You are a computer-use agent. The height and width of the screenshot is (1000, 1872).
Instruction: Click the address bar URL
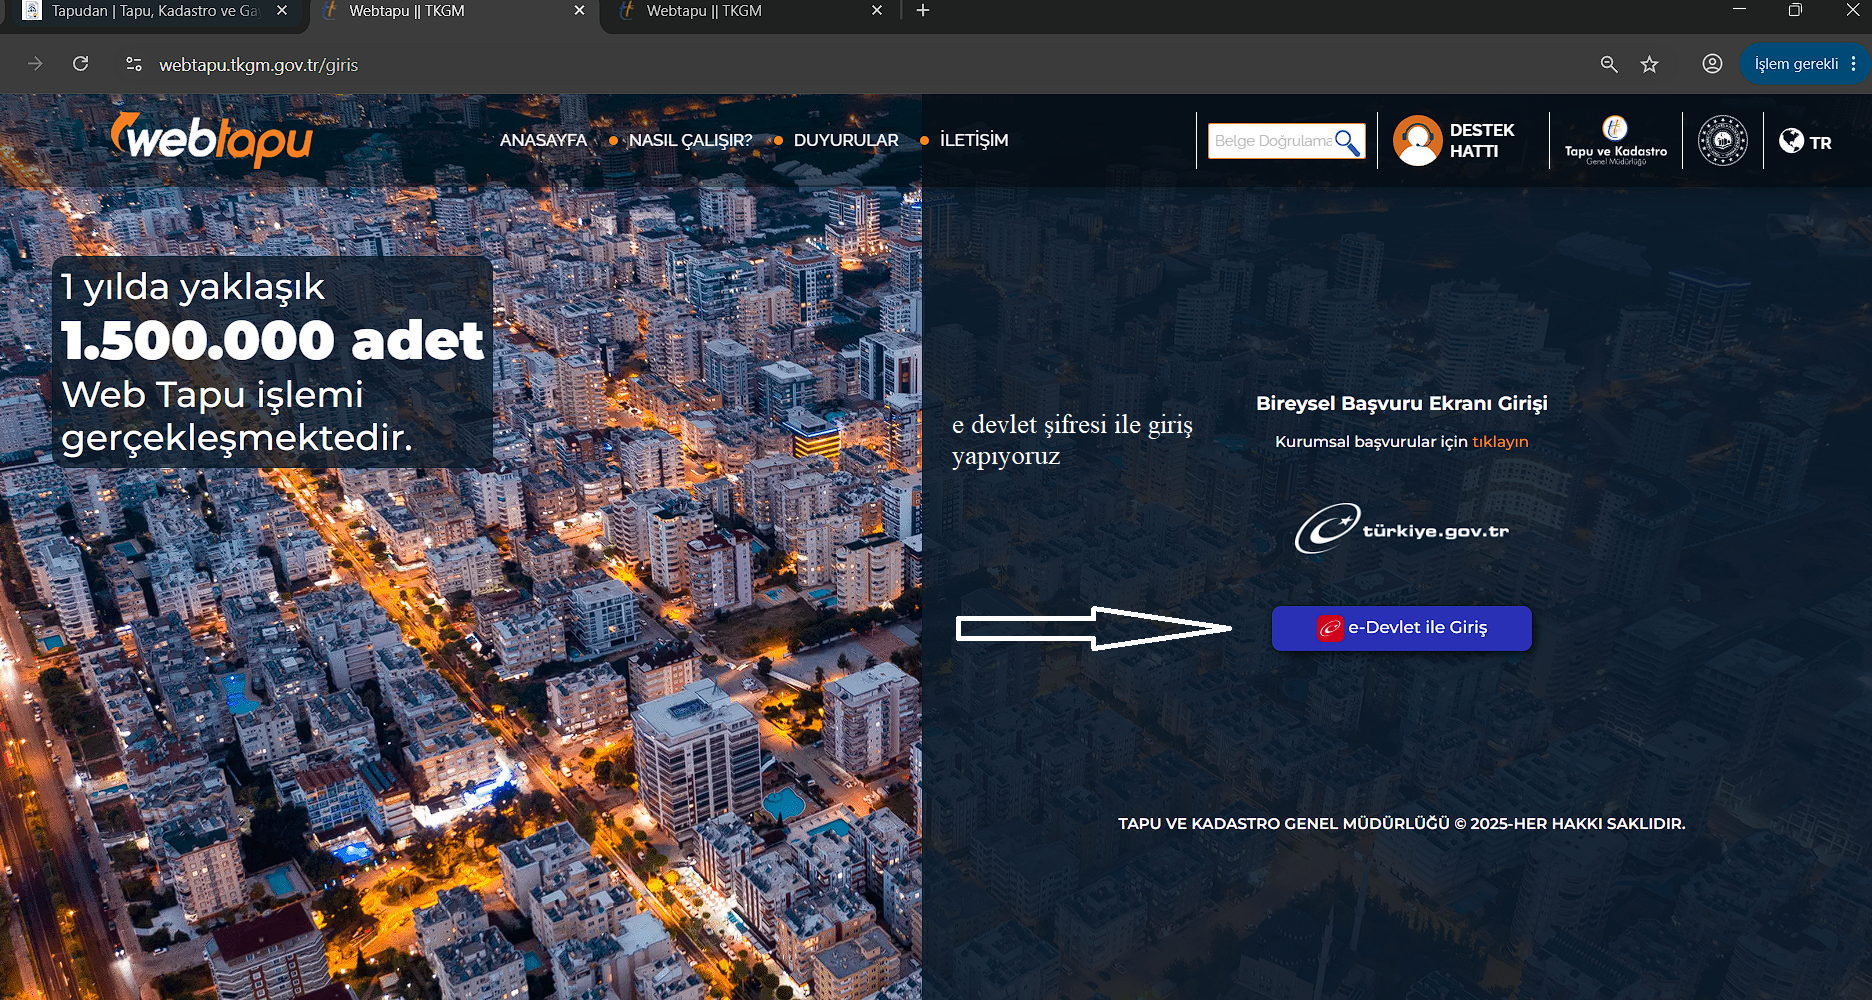coord(258,65)
